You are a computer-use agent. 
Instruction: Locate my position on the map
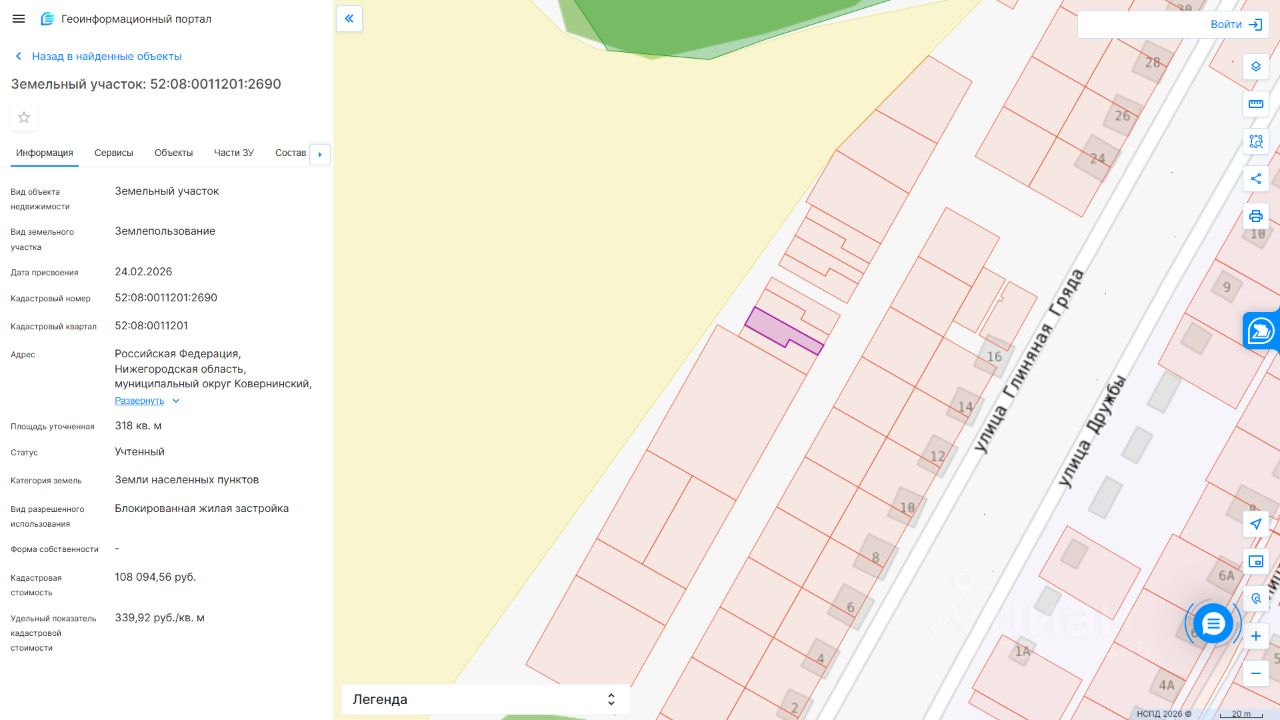coord(1256,524)
